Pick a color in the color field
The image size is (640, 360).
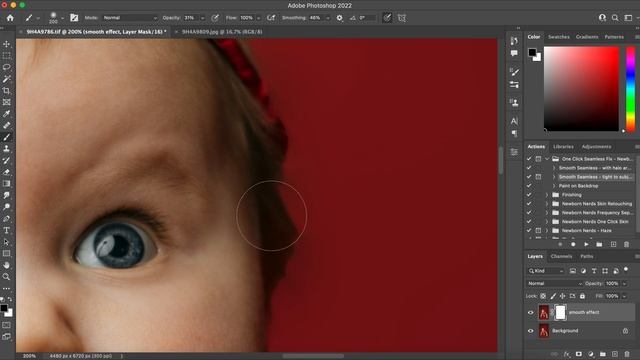click(581, 89)
